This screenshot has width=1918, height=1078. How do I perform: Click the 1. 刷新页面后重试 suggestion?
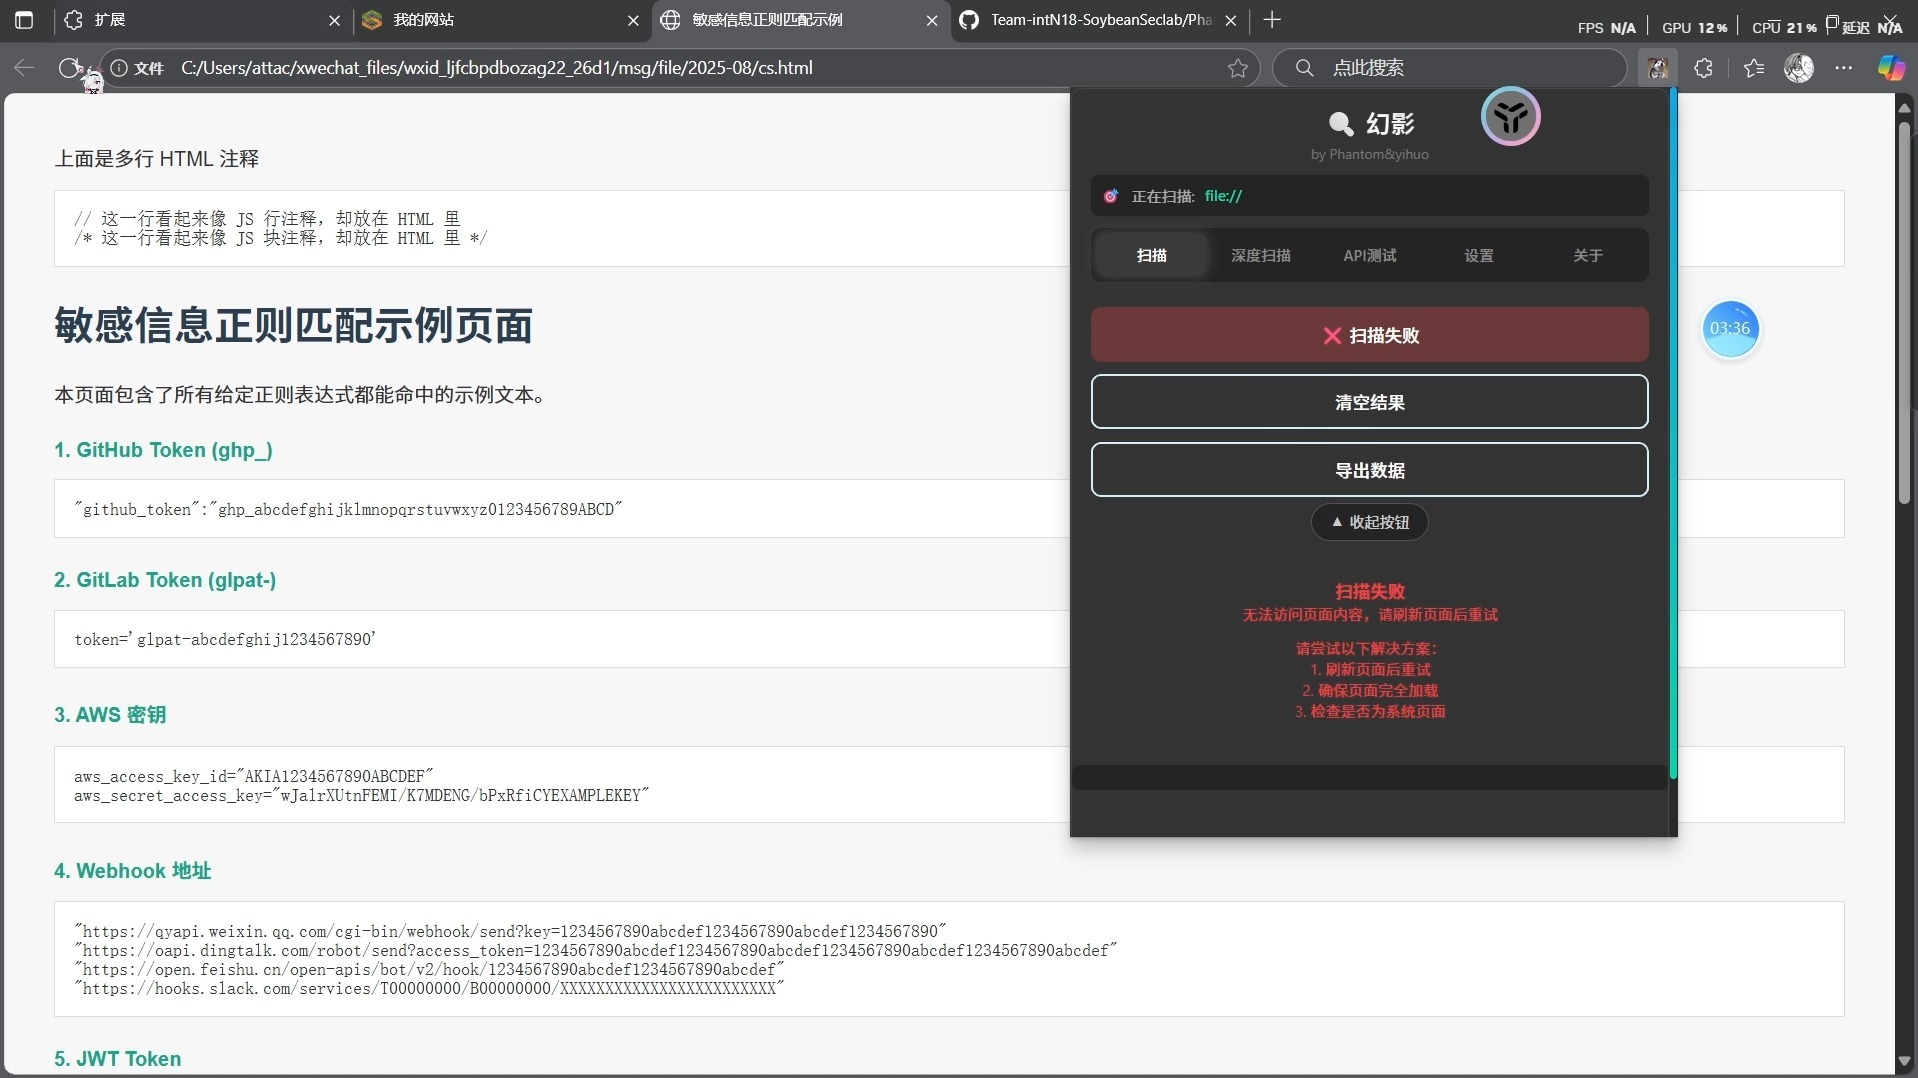1370,670
